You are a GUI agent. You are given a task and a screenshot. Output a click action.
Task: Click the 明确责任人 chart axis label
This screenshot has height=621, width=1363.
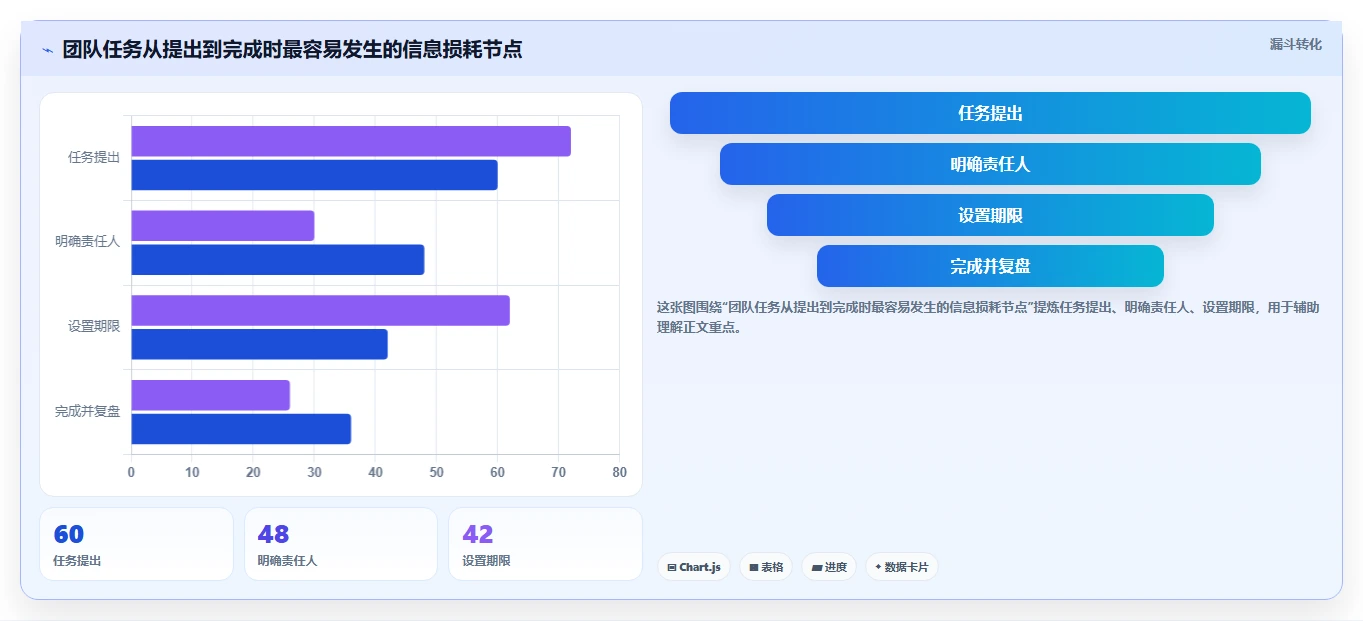88,241
